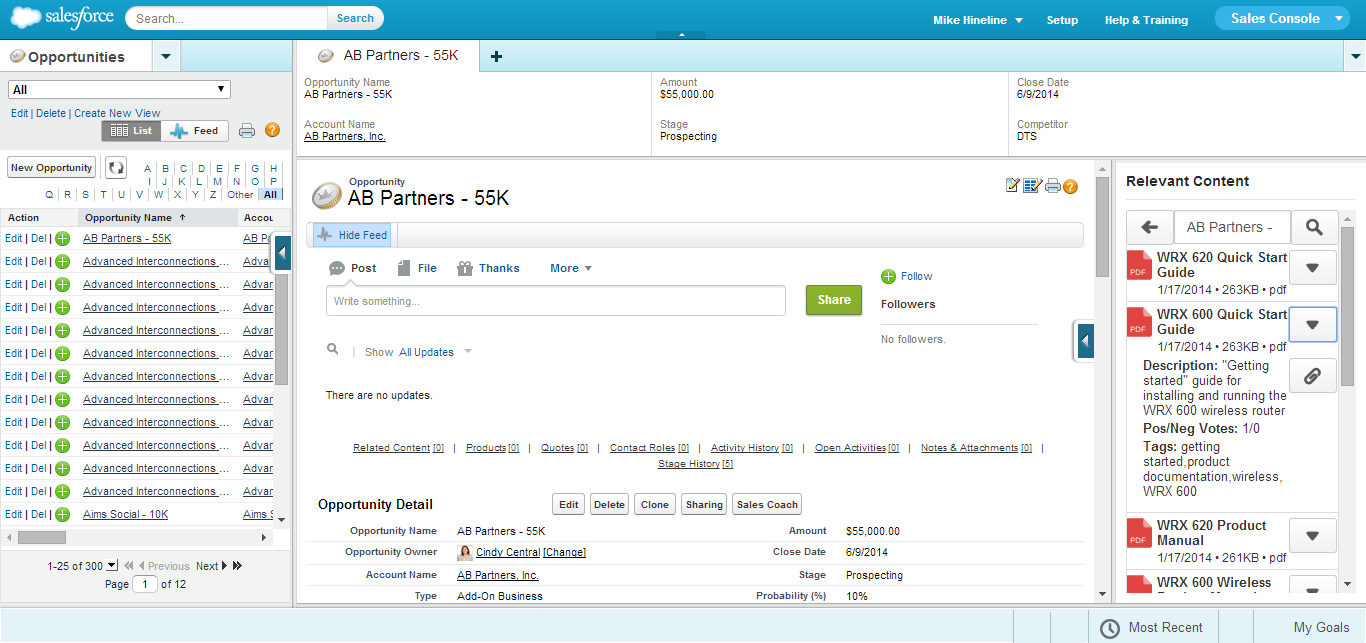This screenshot has width=1366, height=643.
Task: Click paperclip attach button for WRX 600 Quick Start Guide
Action: [1313, 376]
